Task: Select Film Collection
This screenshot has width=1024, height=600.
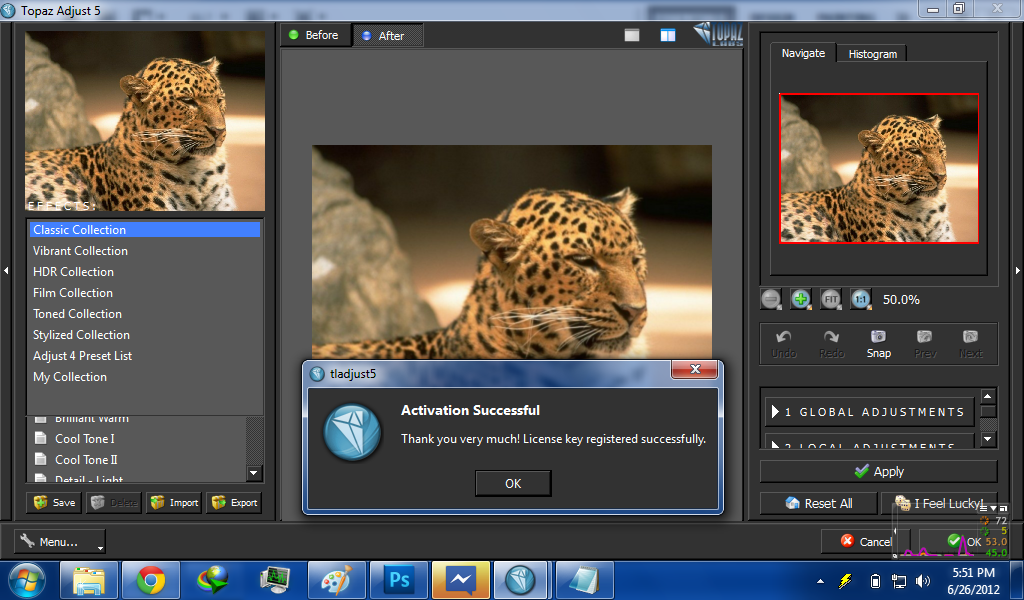Action: coord(145,292)
